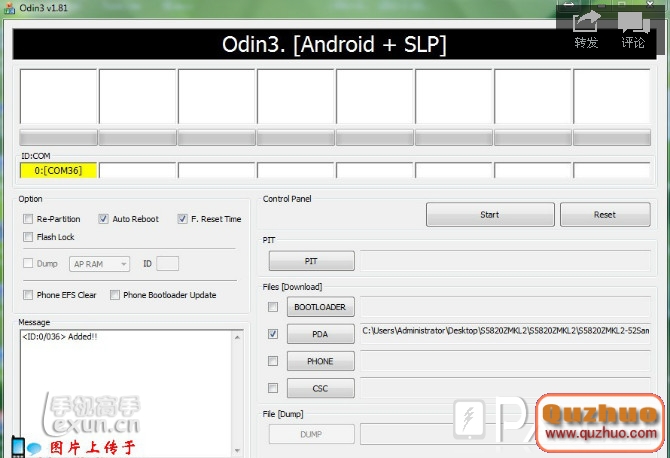Enable Phone EFS Clear
670x458 pixels.
point(28,295)
